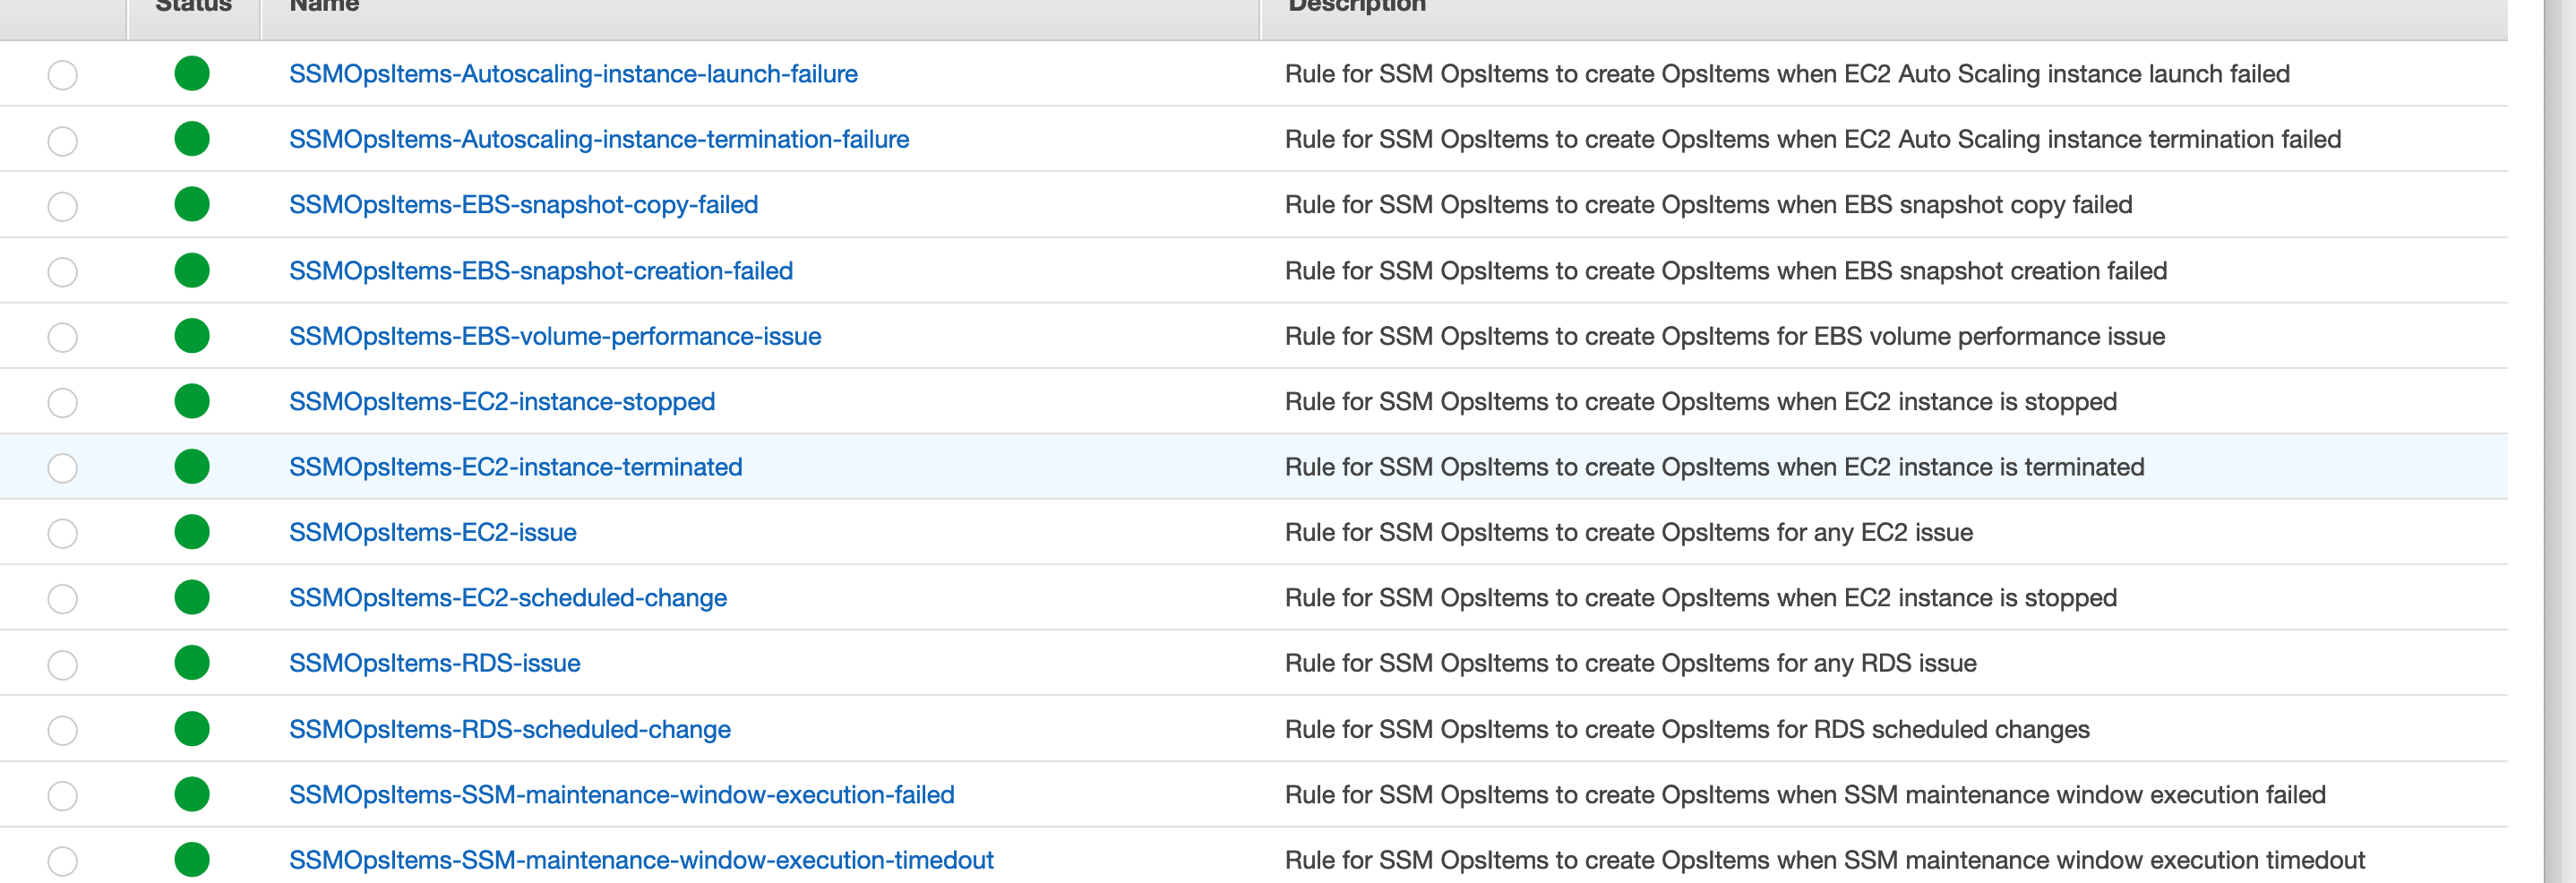Click green status dot for maintenance-window-execution-timedout rule
The height and width of the screenshot is (883, 2576).
coord(192,860)
